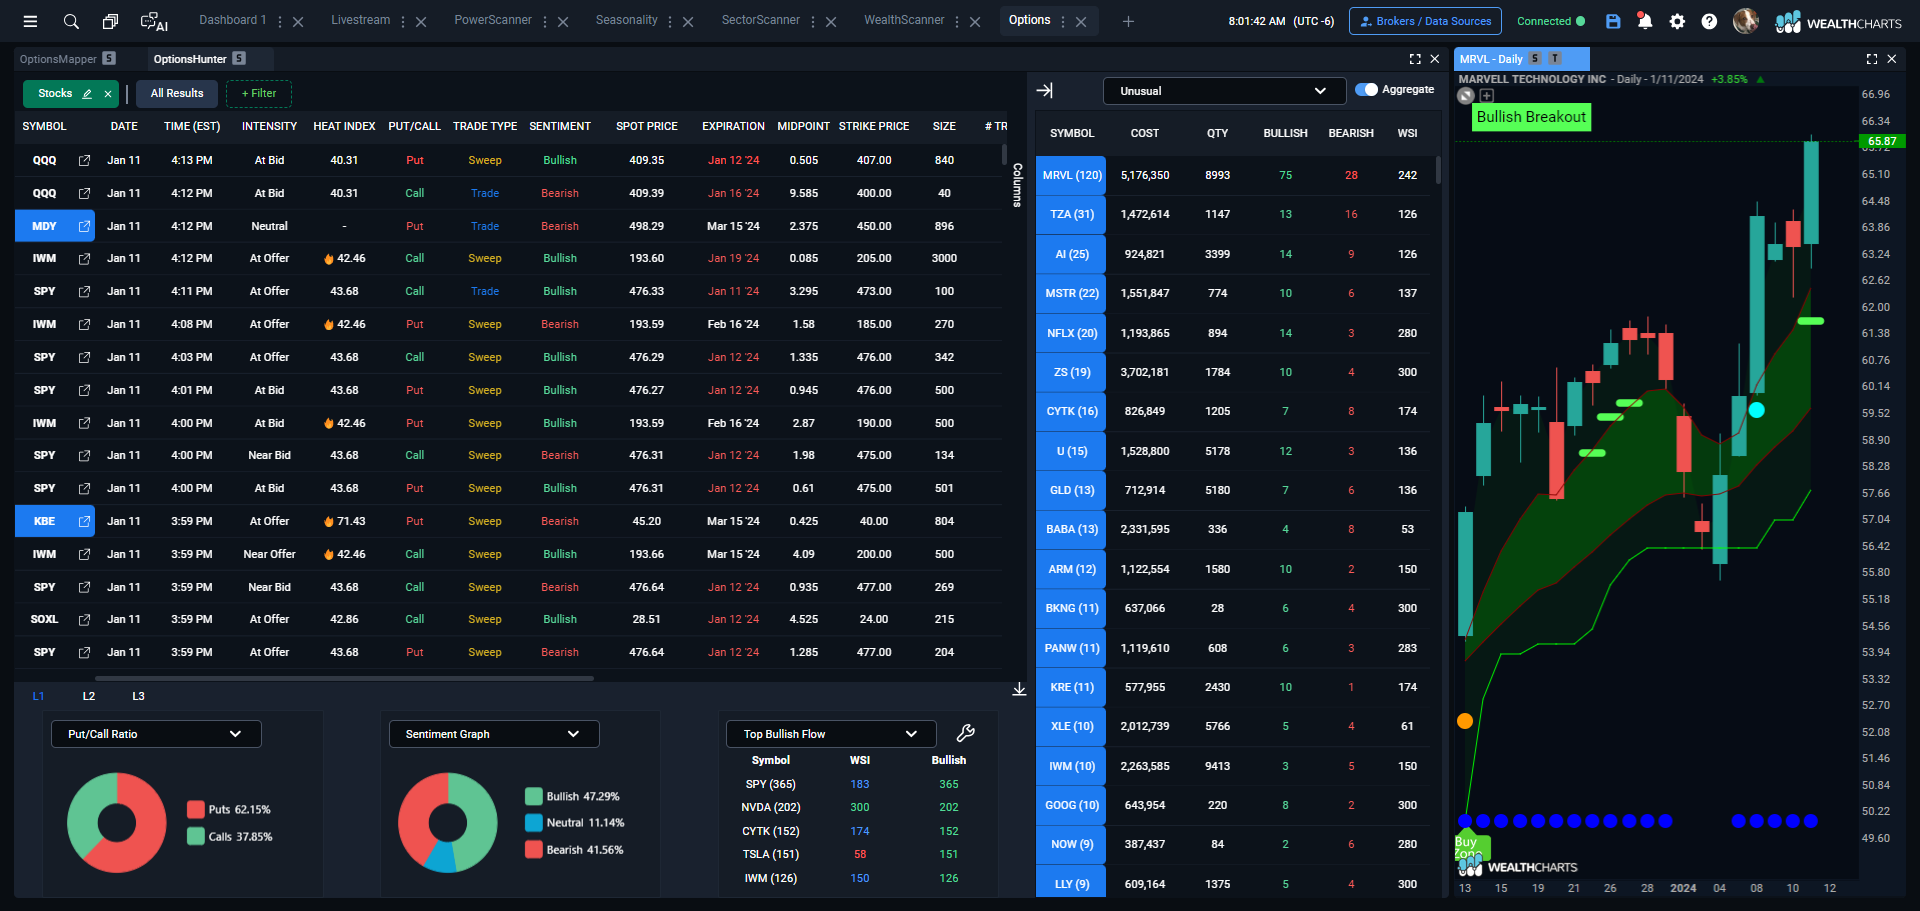Image resolution: width=1920 pixels, height=911 pixels.
Task: Select the NFLX (20) symbol button
Action: click(x=1072, y=333)
